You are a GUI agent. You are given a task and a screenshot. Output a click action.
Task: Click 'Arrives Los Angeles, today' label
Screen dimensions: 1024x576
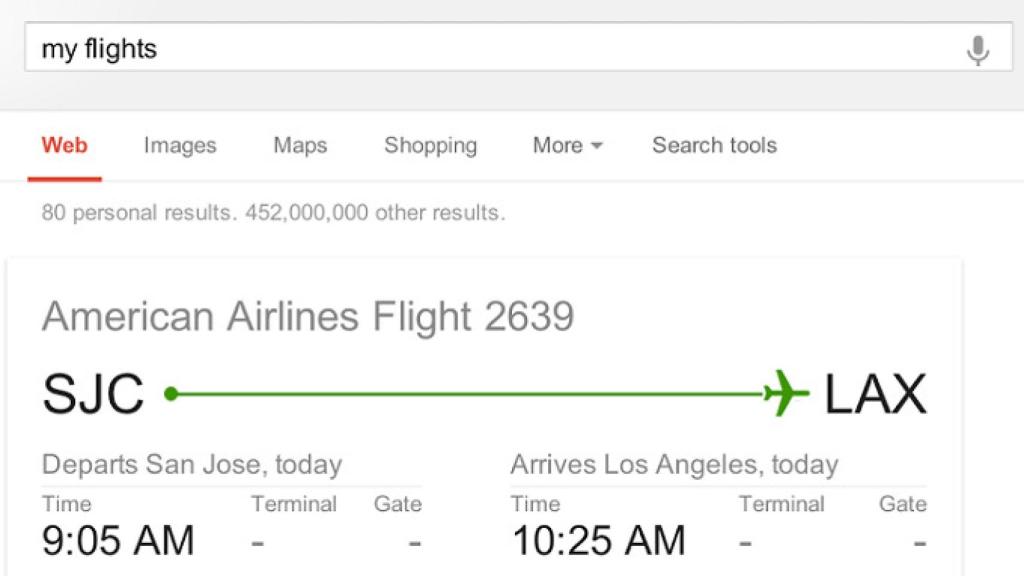point(674,464)
